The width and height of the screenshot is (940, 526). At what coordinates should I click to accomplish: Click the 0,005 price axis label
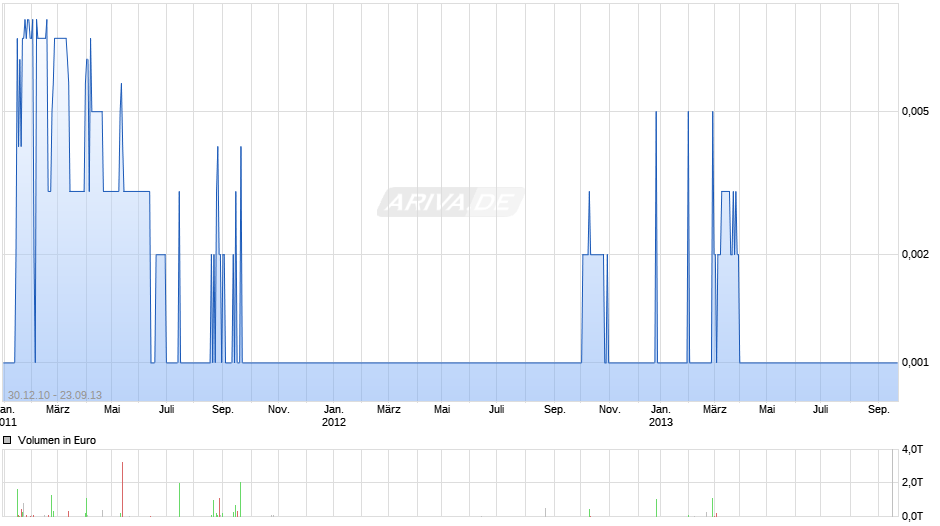coord(915,112)
